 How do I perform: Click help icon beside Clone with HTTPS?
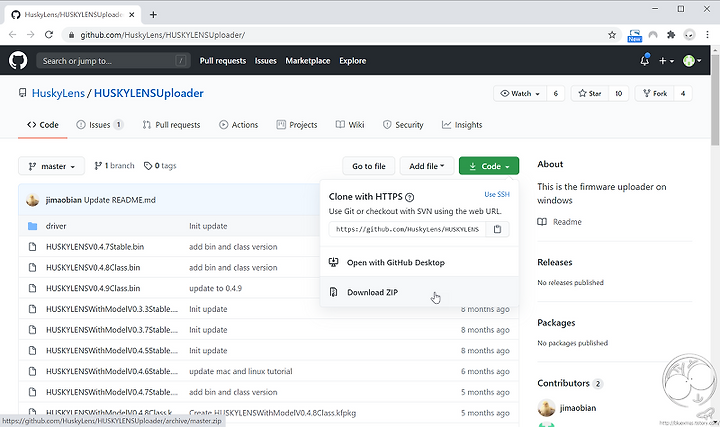410,197
